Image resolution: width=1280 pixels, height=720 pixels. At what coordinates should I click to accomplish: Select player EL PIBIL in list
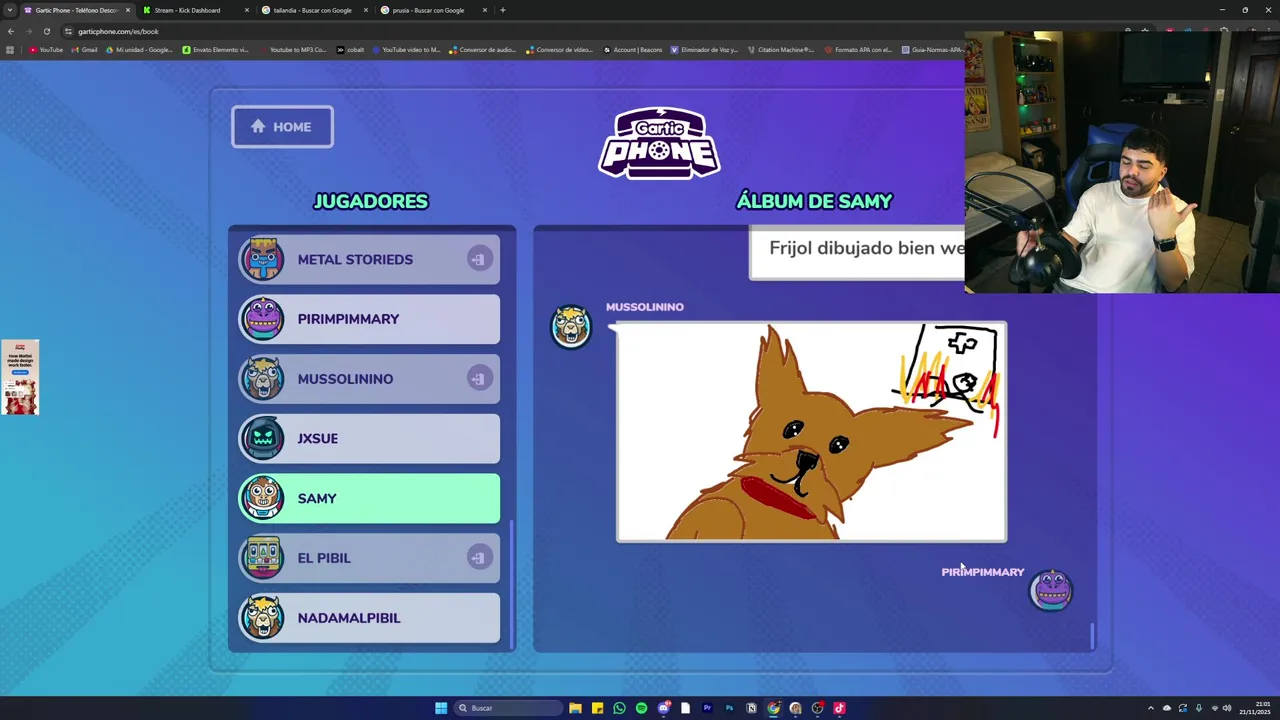369,558
